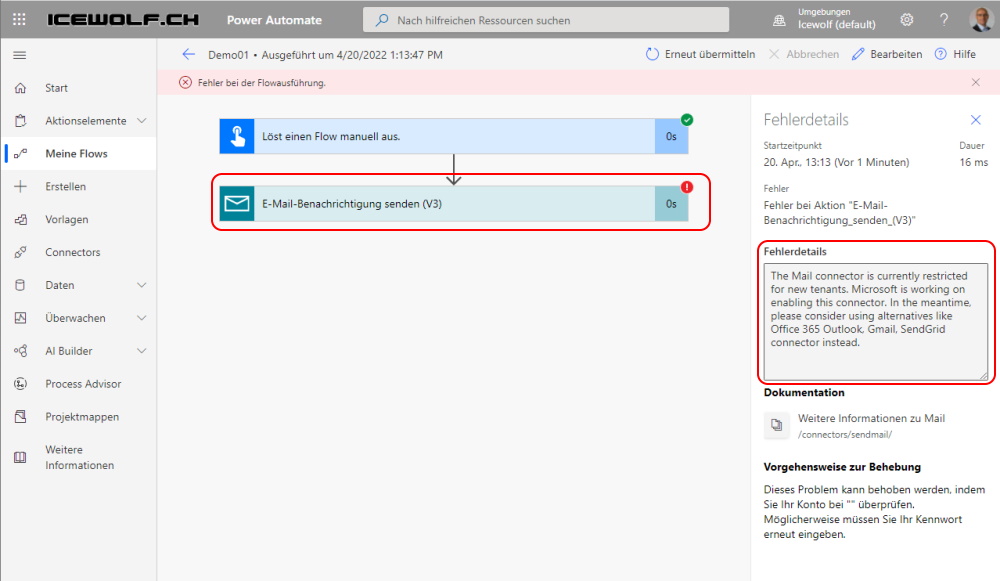Click the Vorlagen icon
Image resolution: width=1000 pixels, height=581 pixels.
point(20,219)
